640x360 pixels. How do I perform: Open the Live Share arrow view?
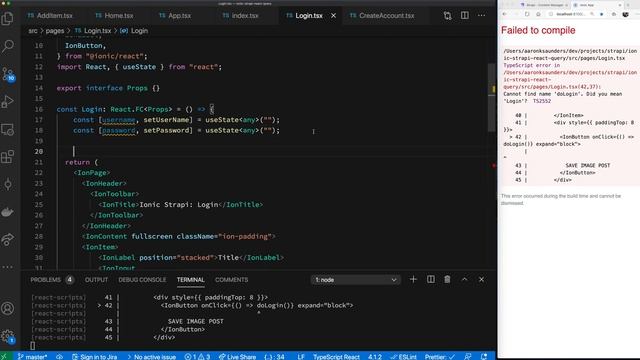point(8,239)
